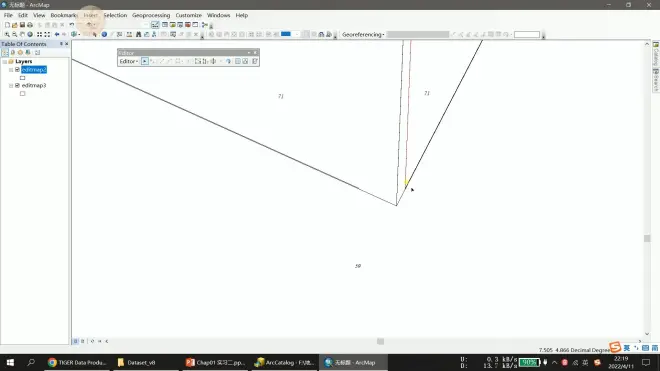Select the Pan hand tool
The height and width of the screenshot is (371, 660).
click(22, 35)
